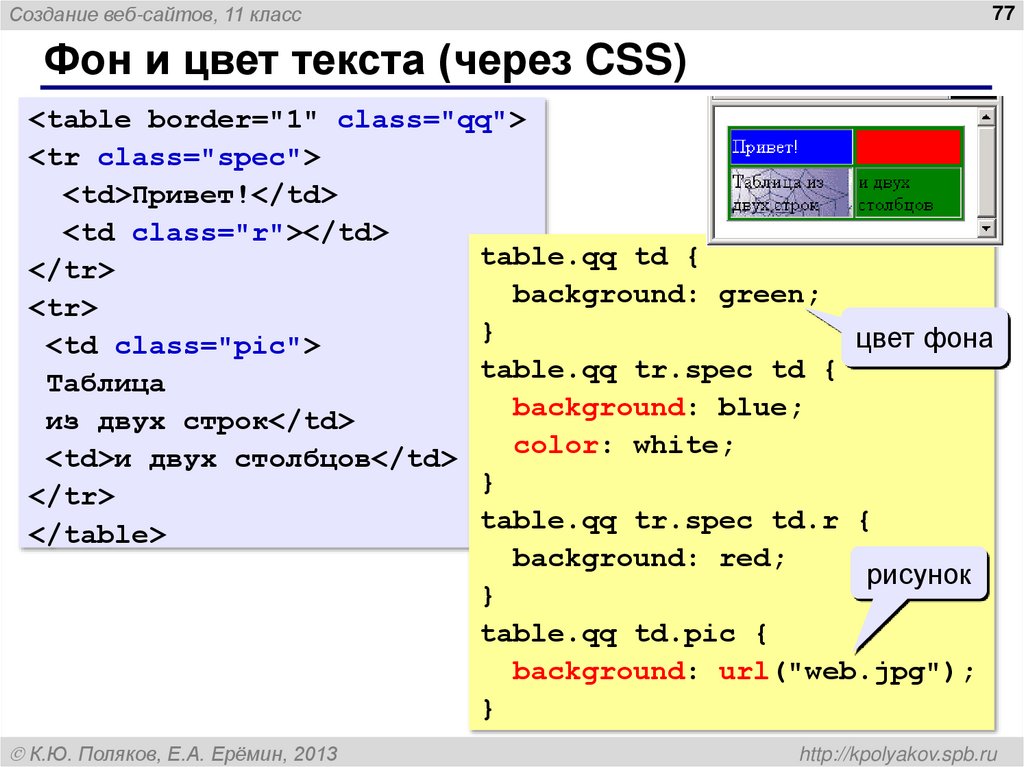Select the cell with the web.jpg background image
The image size is (1024, 767).
tap(789, 192)
